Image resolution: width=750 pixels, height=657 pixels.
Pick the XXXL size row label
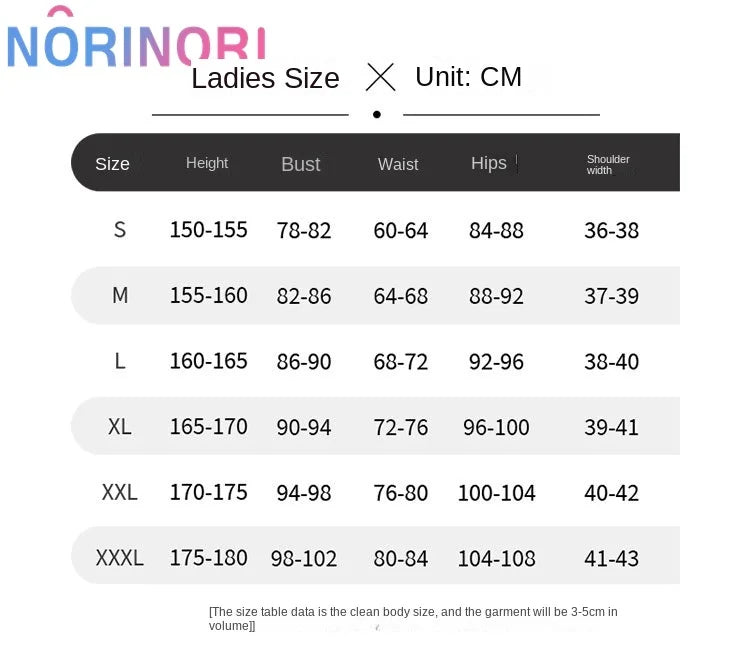[x=120, y=558]
